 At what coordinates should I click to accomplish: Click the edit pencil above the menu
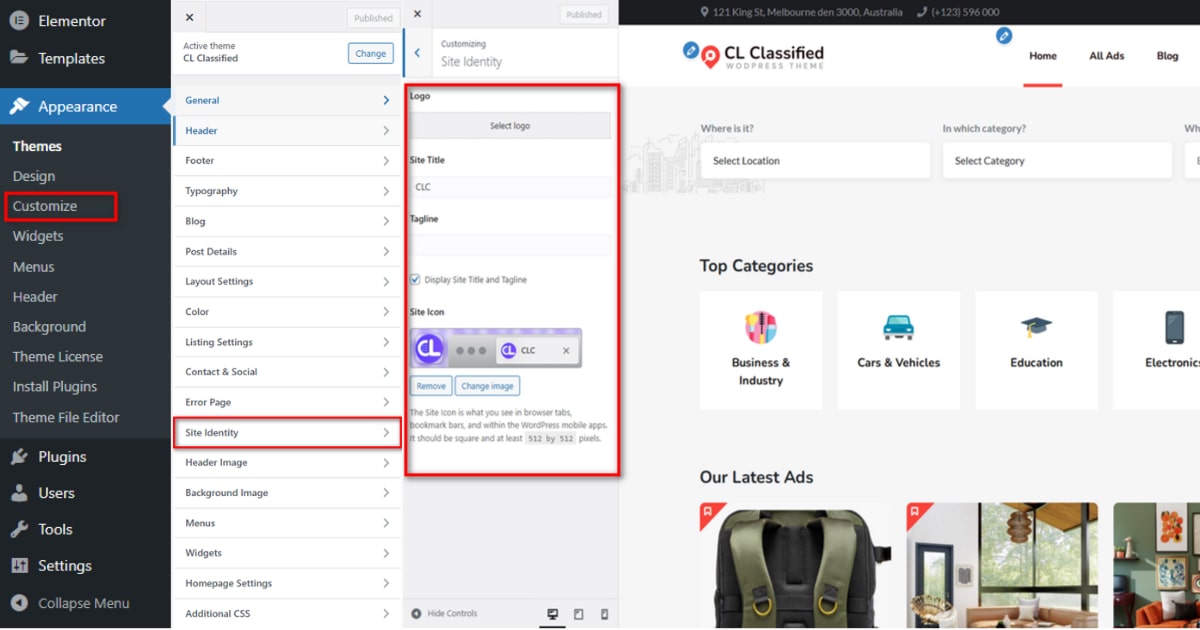pos(1004,36)
